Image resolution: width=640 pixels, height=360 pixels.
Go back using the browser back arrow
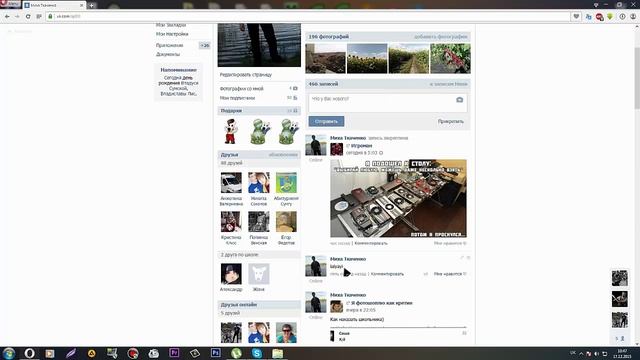point(7,17)
